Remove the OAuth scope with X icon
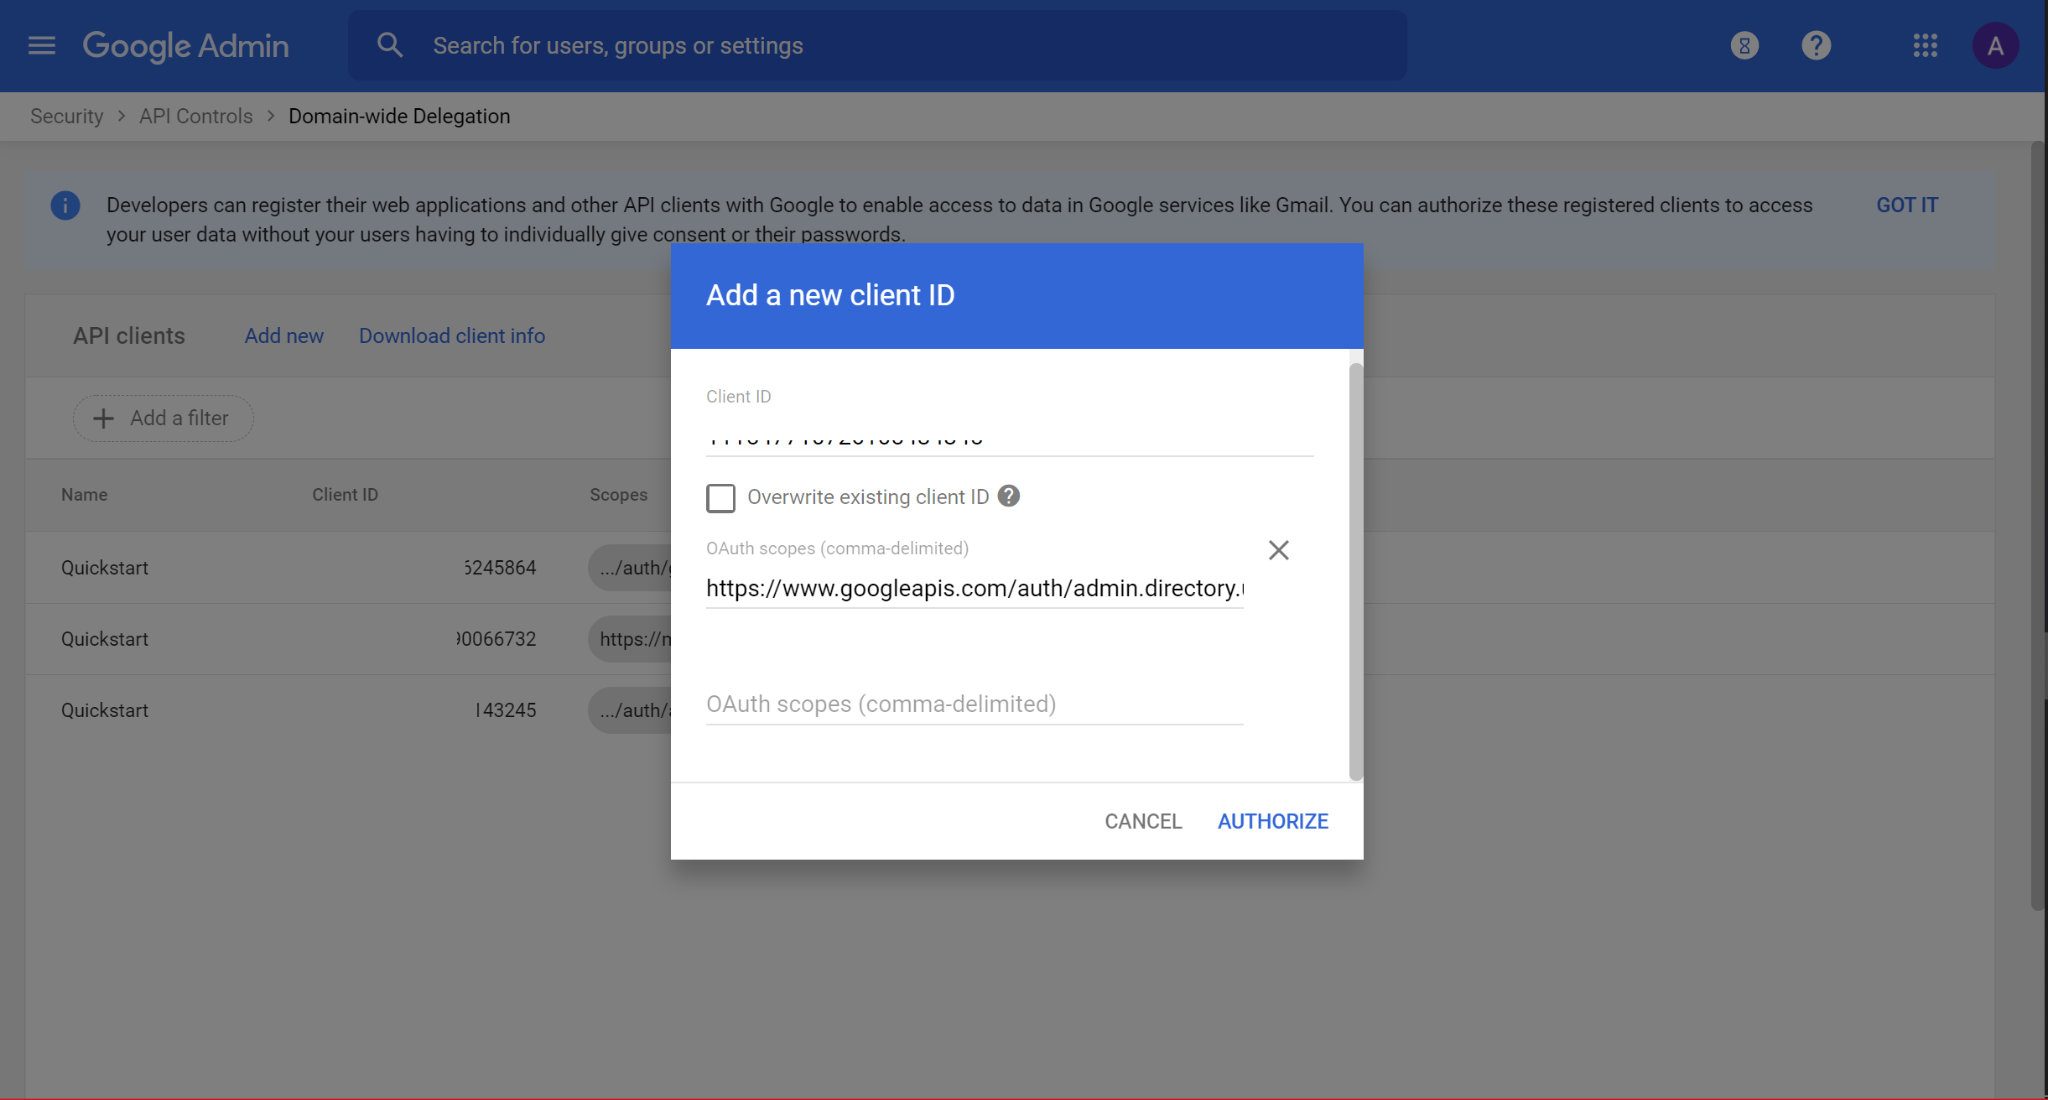Viewport: 2048px width, 1100px height. pos(1278,550)
